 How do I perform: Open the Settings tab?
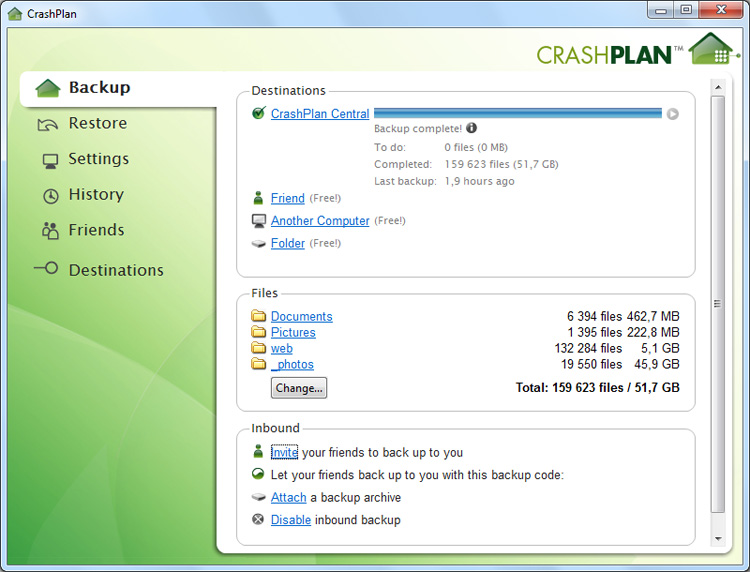pos(99,159)
